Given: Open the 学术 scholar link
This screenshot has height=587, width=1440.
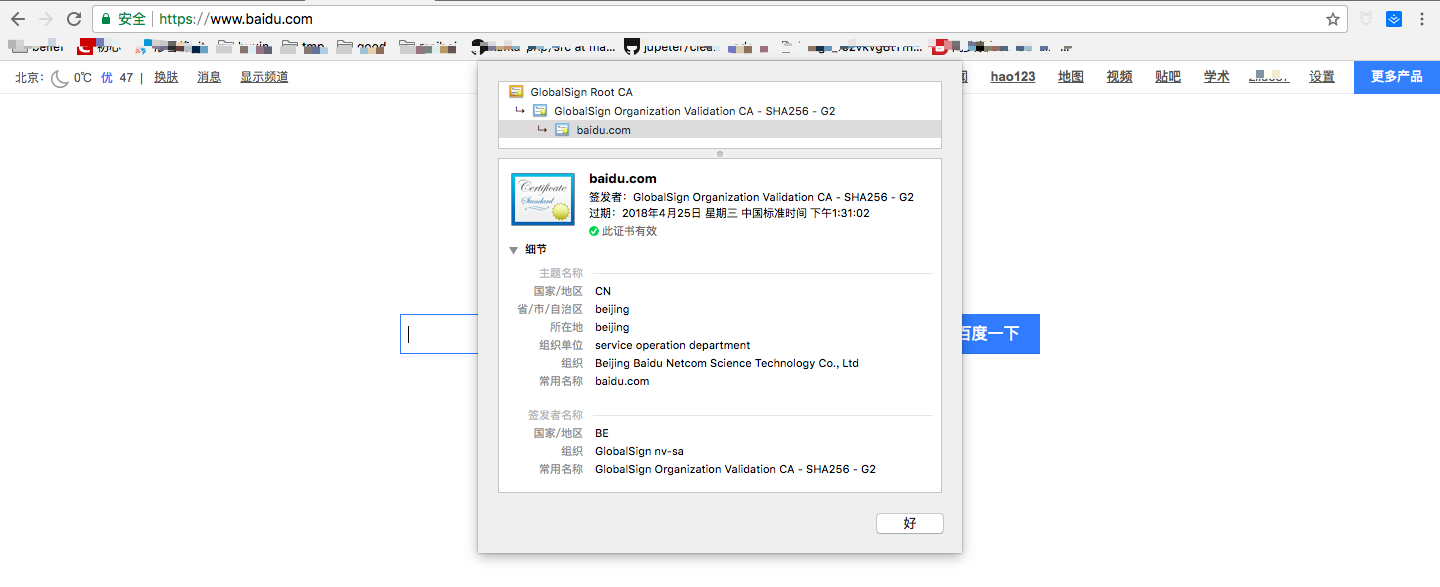Looking at the screenshot, I should click(x=1216, y=77).
